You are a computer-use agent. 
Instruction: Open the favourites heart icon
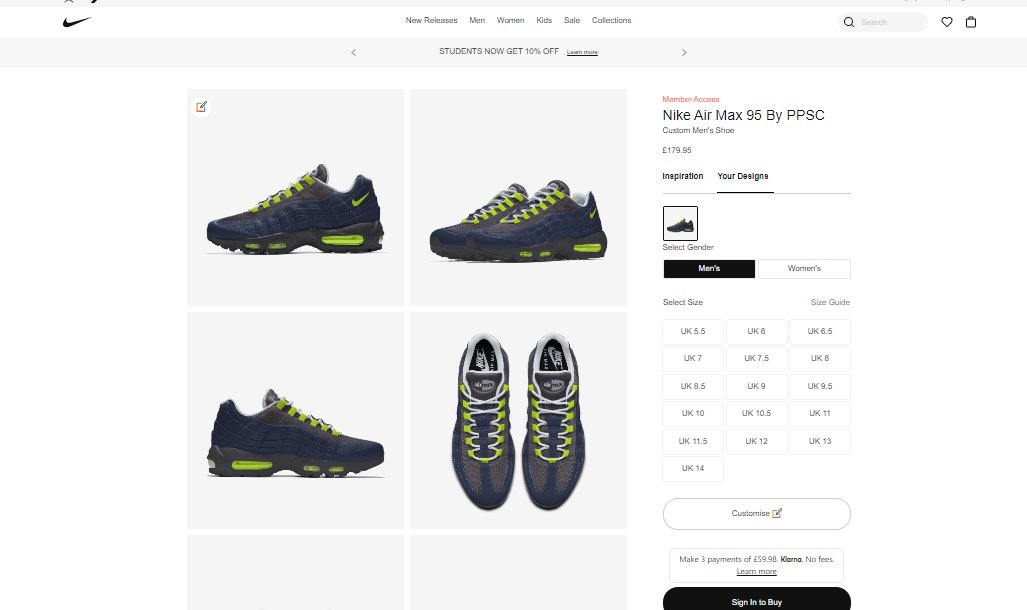[x=946, y=22]
